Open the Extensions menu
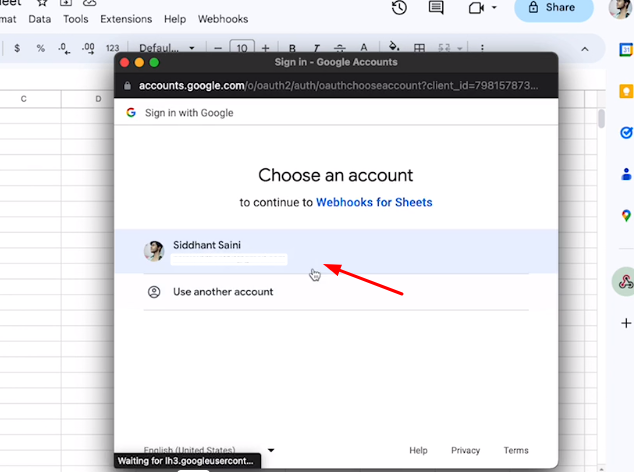634x472 pixels. [126, 19]
